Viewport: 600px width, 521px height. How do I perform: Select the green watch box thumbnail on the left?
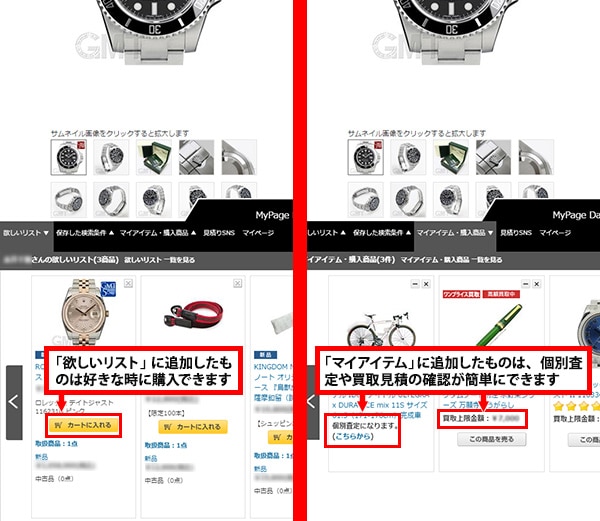[x=154, y=157]
